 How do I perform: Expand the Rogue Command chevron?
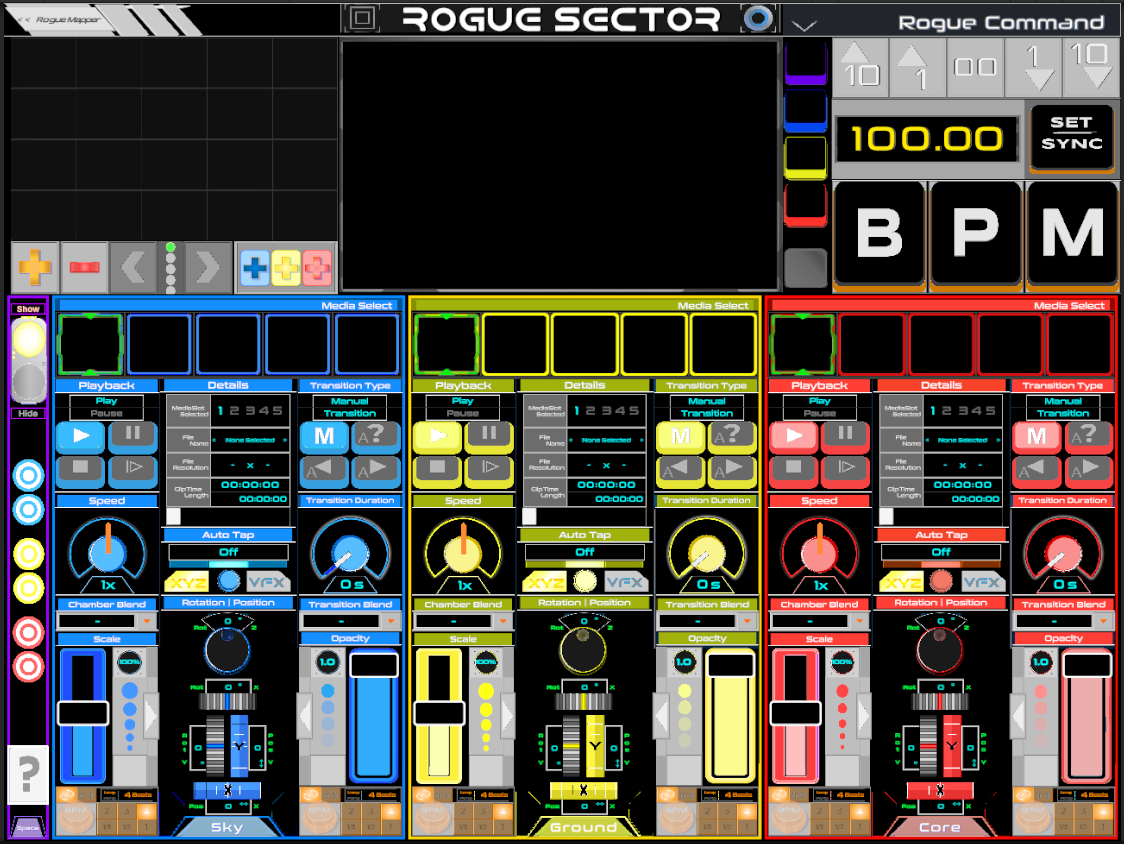point(804,26)
